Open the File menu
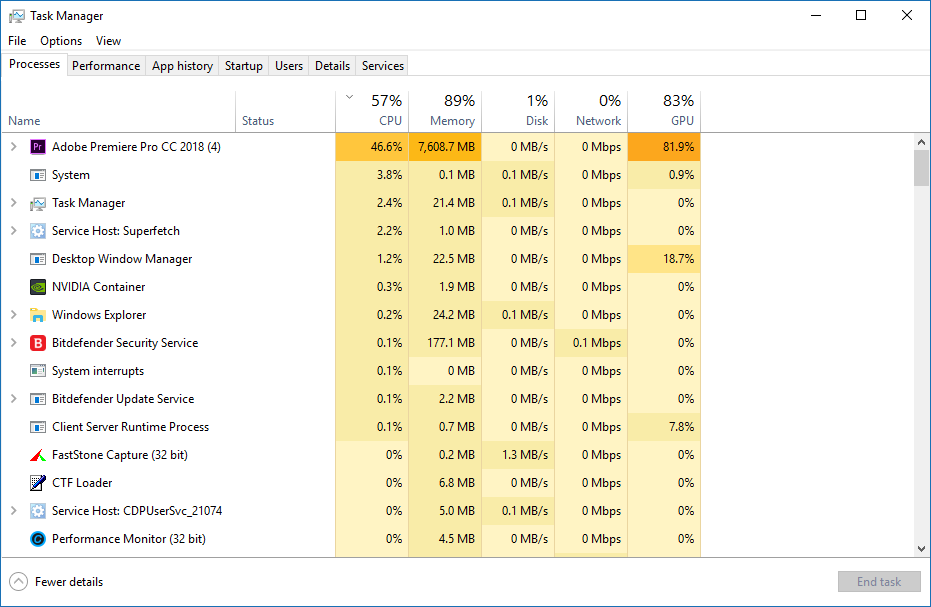The width and height of the screenshot is (931, 607). [x=17, y=40]
